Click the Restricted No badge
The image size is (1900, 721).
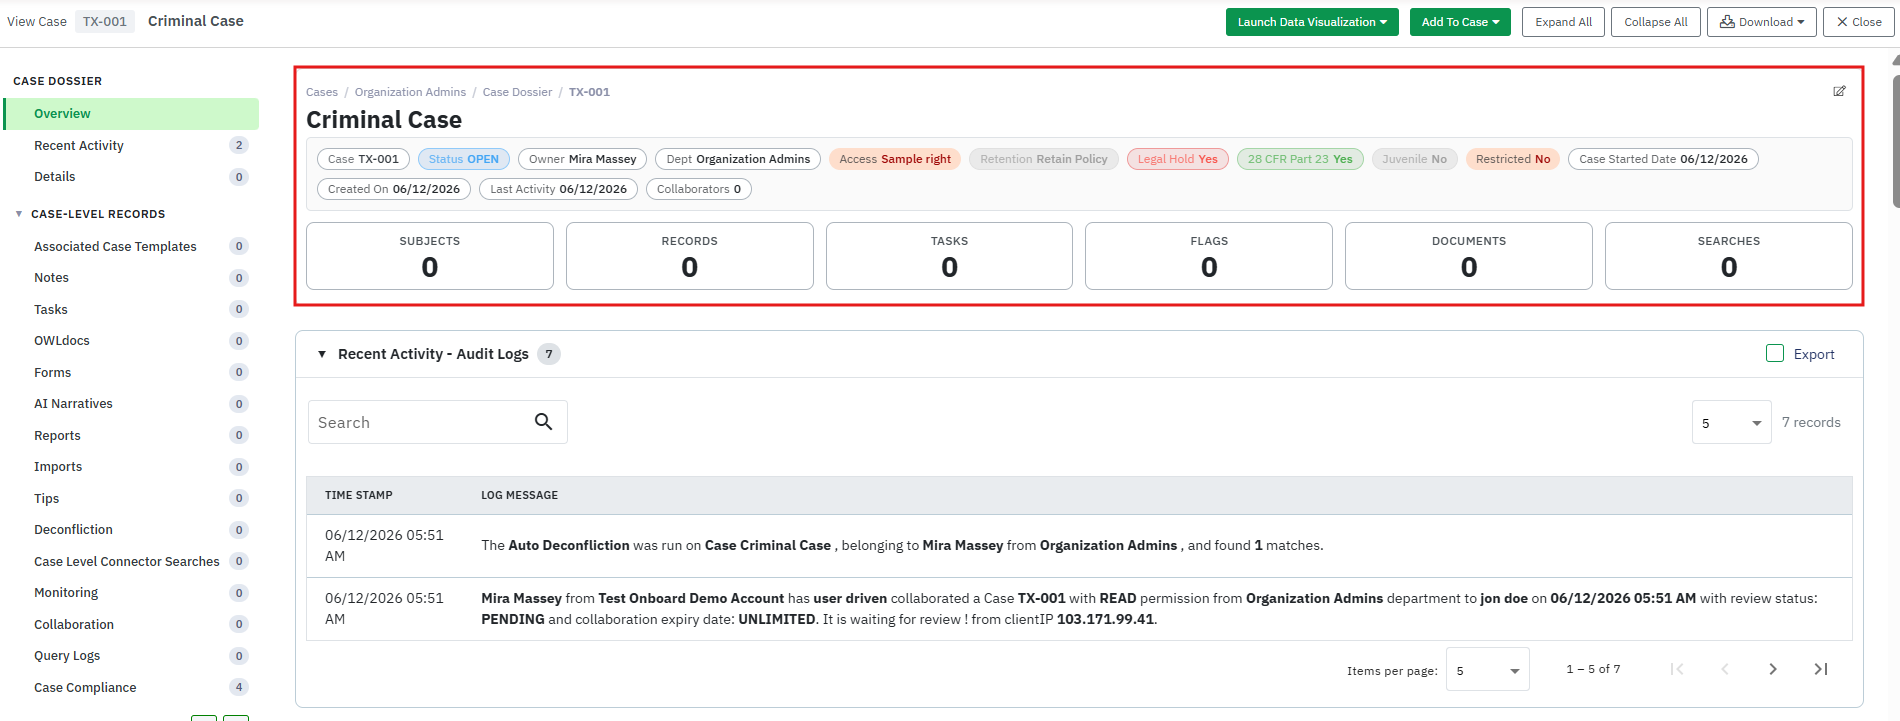1513,159
